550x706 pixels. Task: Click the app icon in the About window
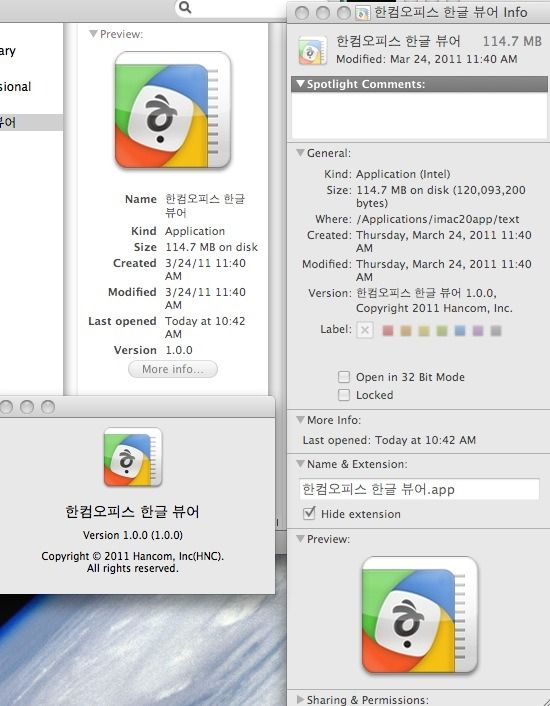click(x=133, y=457)
